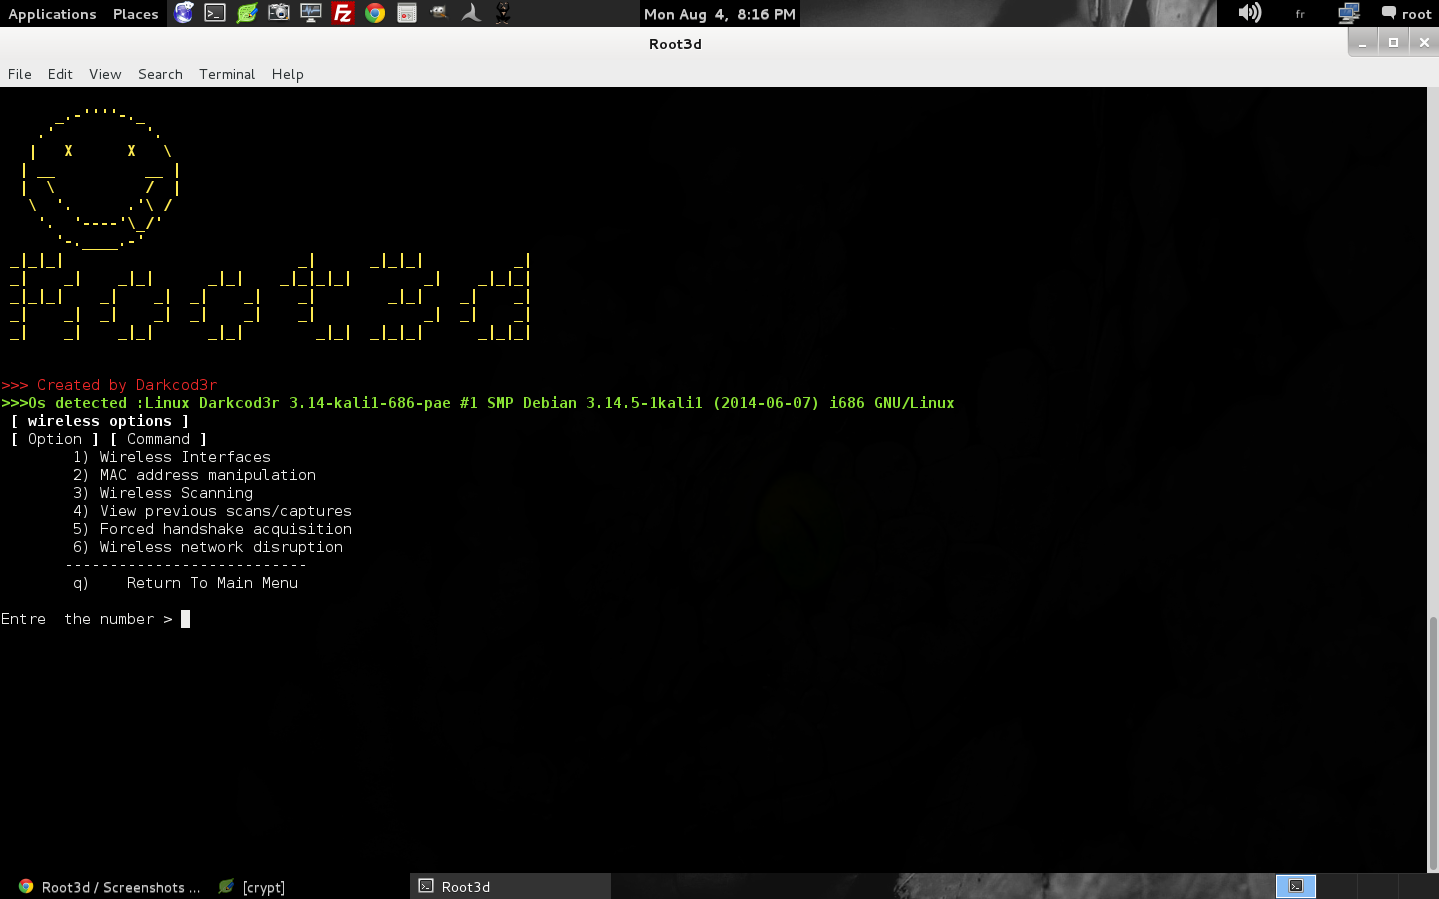Click 'View previous scans/captures' line
Viewport: 1439px width, 899px height.
(x=212, y=511)
